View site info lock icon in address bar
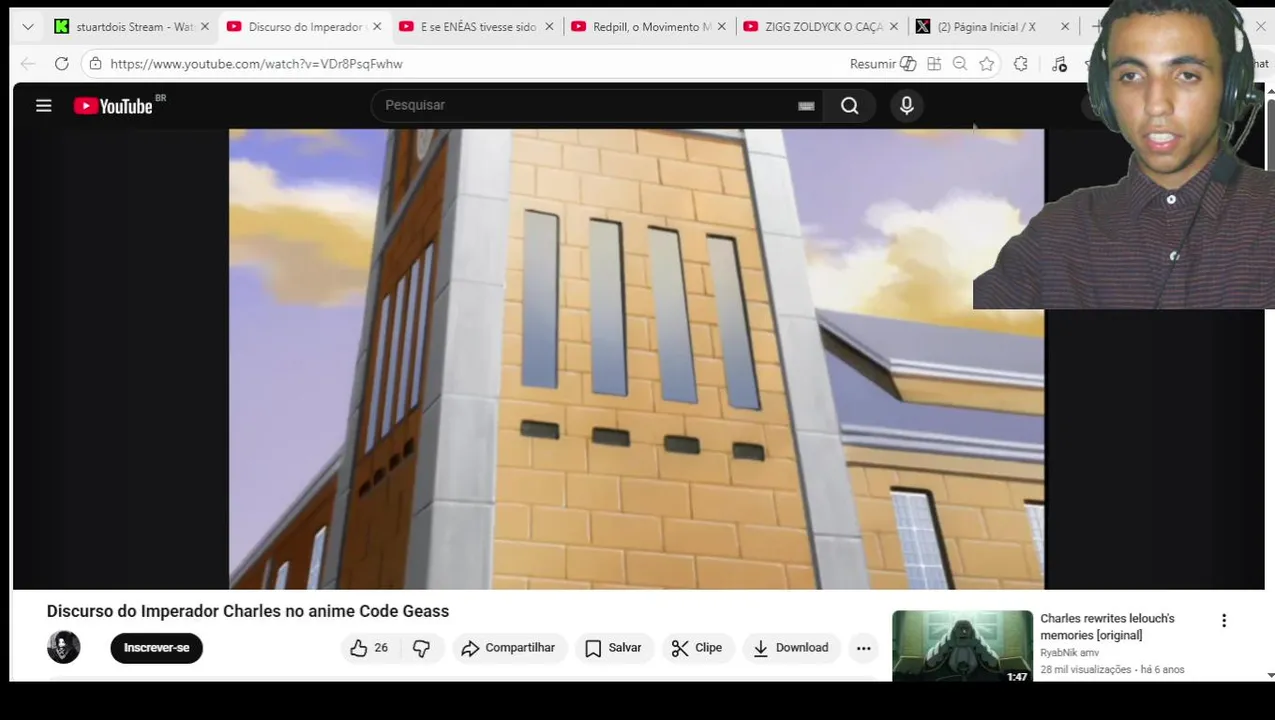 point(95,64)
